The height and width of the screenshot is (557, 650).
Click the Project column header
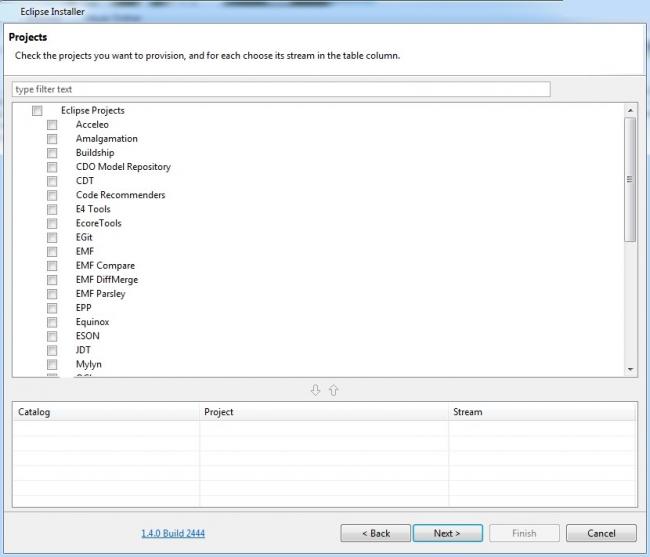point(324,412)
